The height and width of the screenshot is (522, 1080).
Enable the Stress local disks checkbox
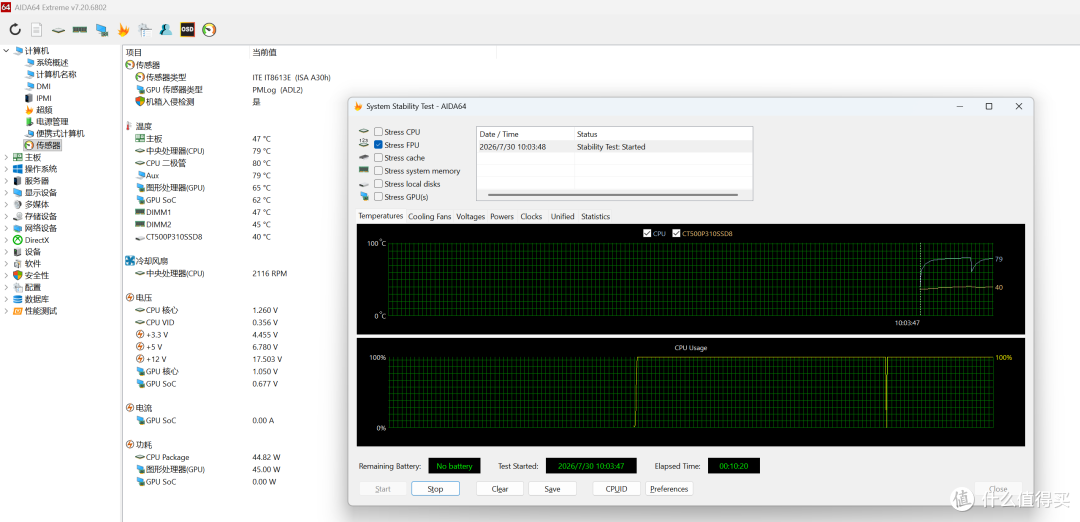pyautogui.click(x=378, y=184)
